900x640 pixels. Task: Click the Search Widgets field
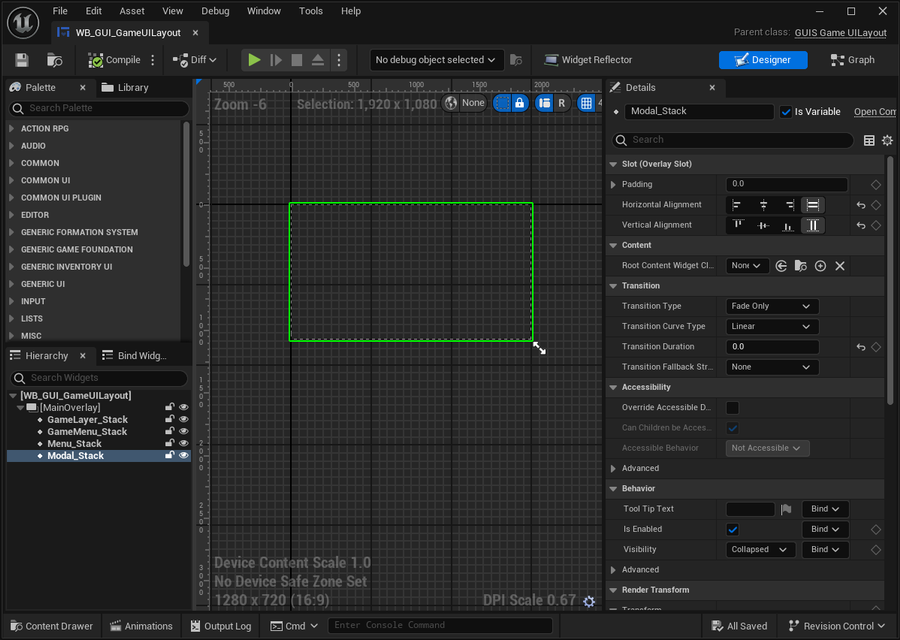pos(99,378)
